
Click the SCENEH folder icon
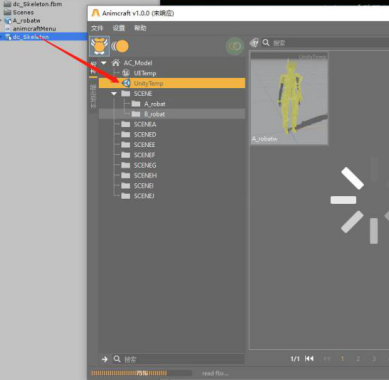click(x=126, y=175)
